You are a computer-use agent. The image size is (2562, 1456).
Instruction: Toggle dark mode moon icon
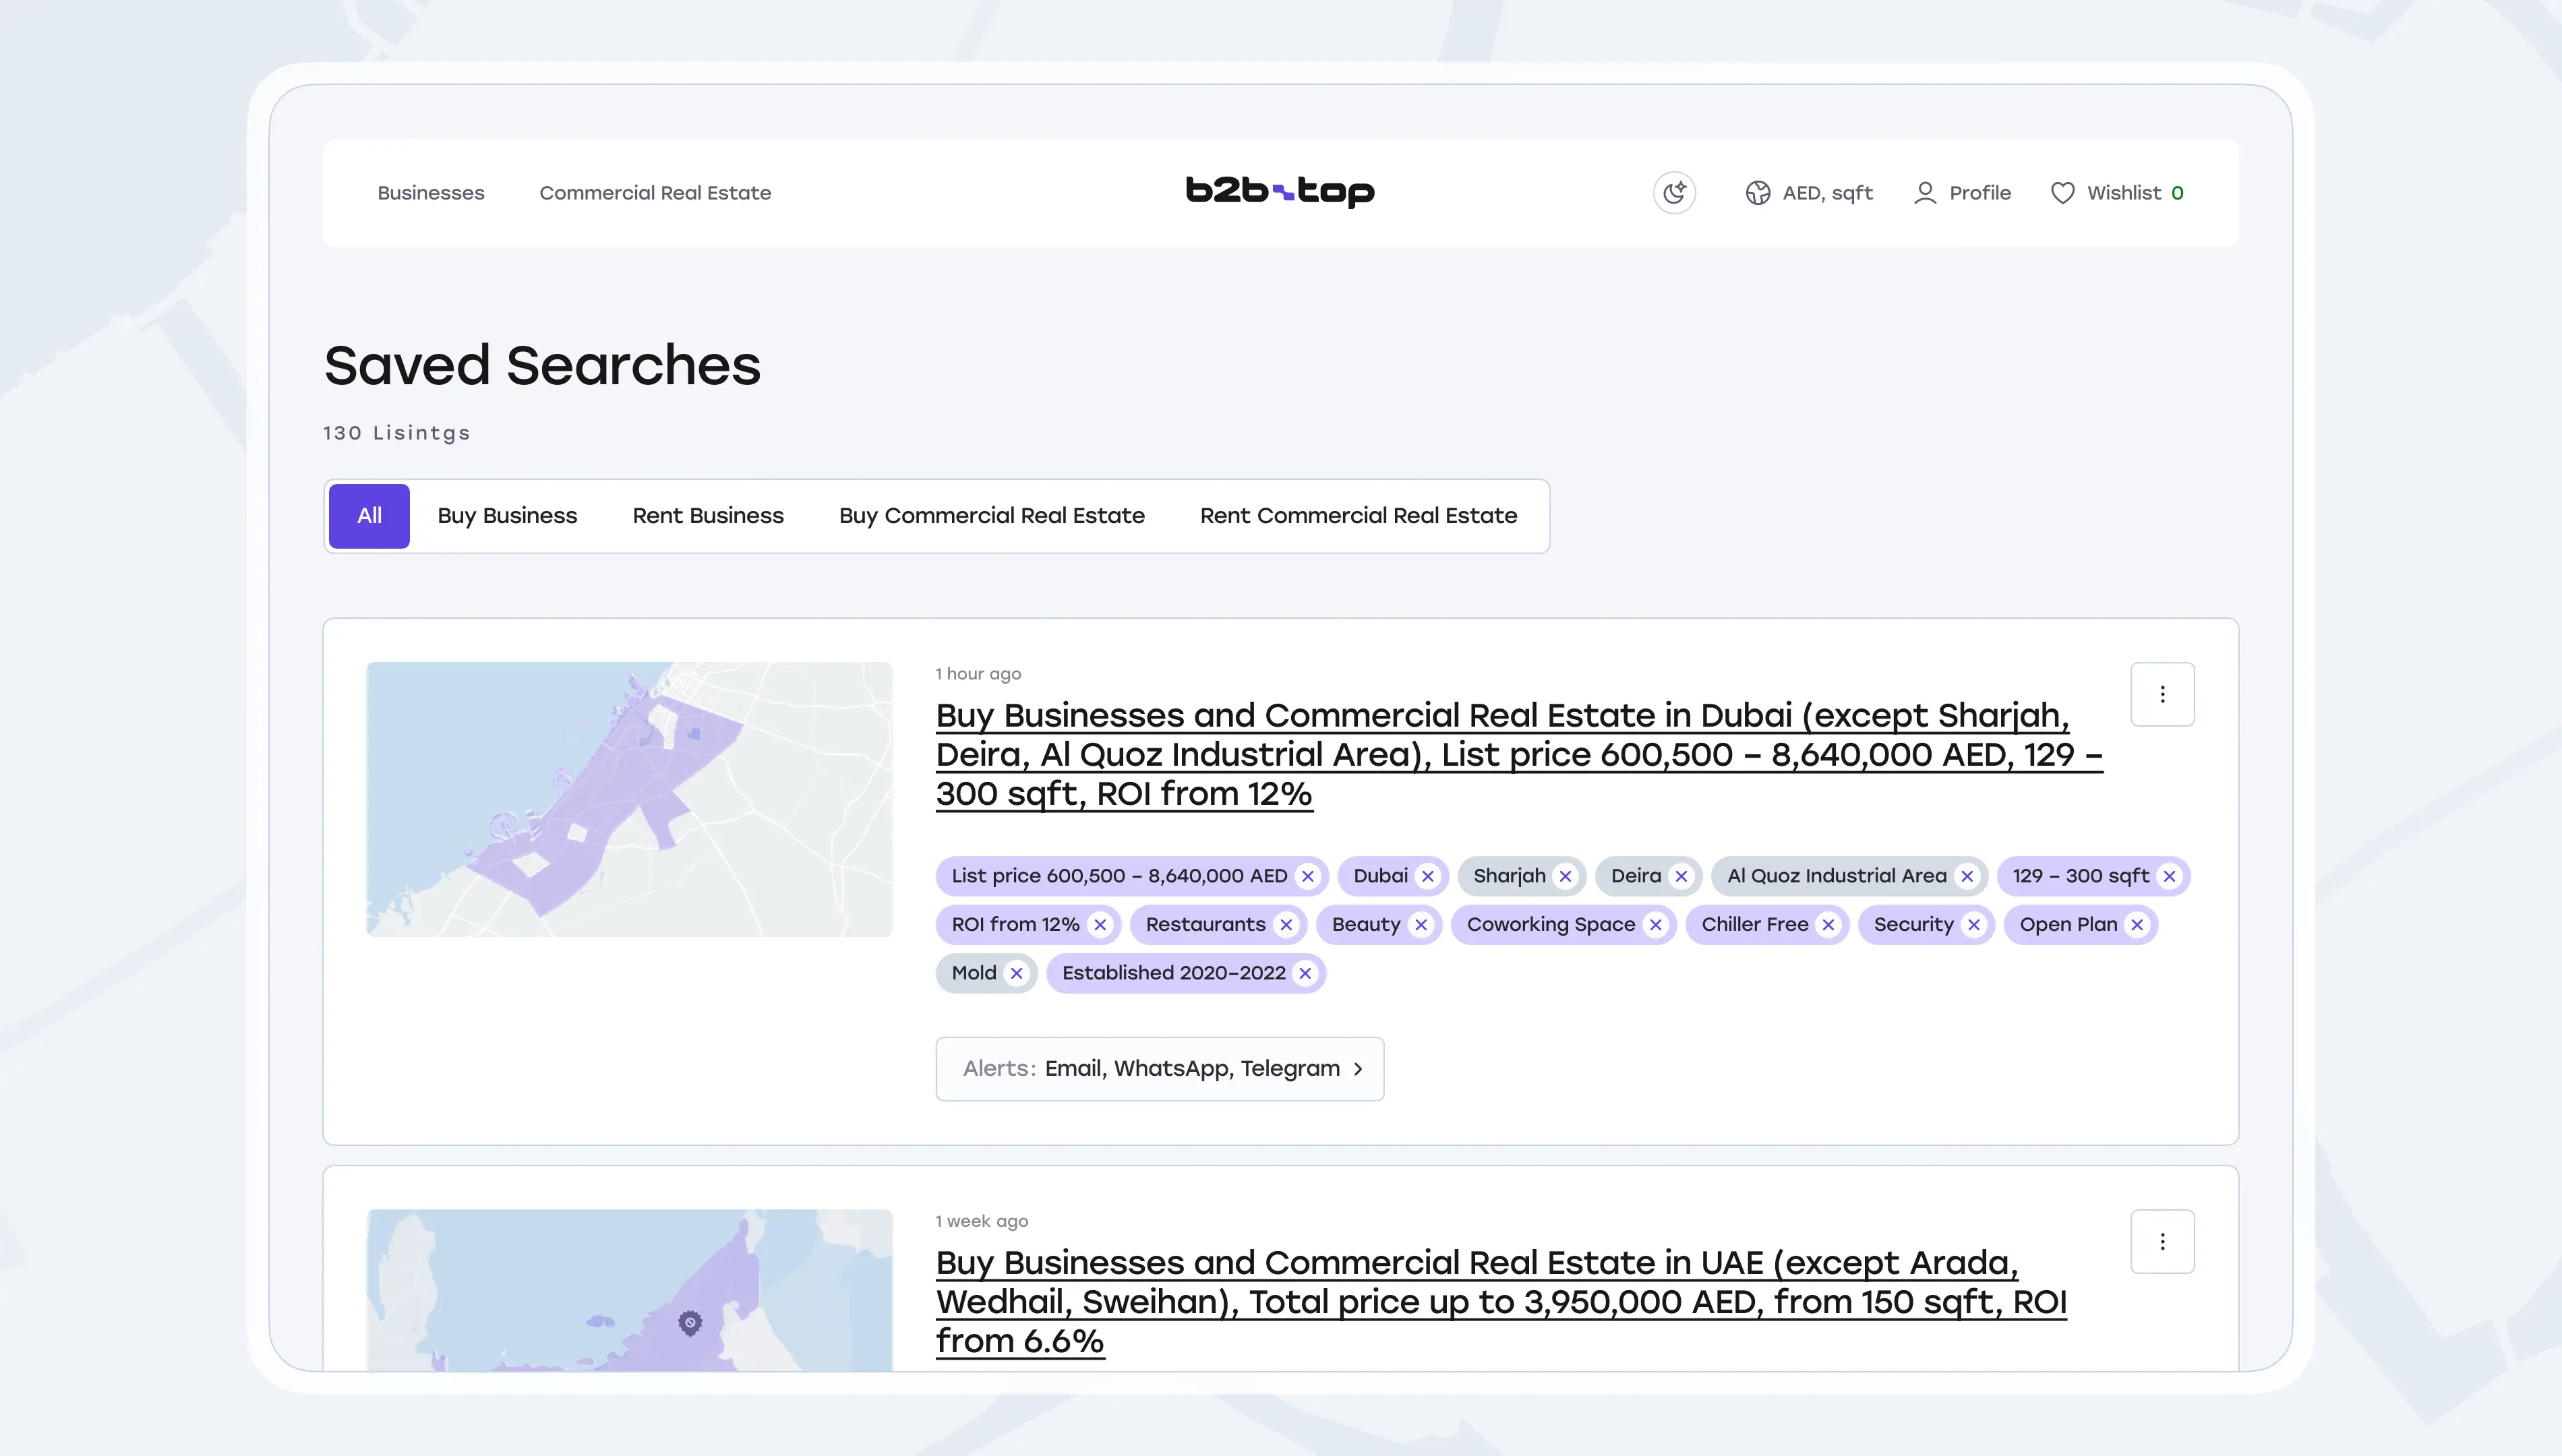point(1674,193)
